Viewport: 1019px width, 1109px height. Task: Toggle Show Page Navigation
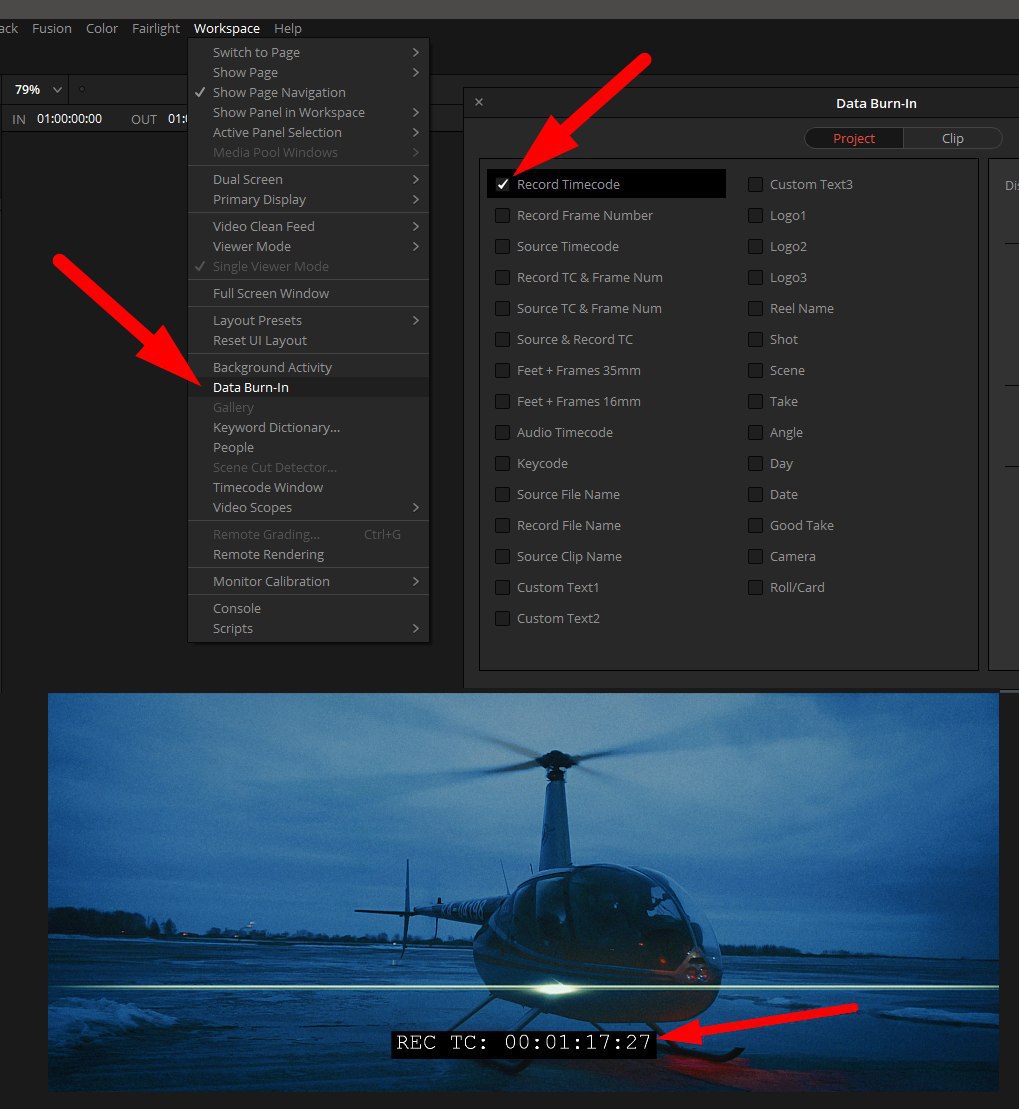click(x=308, y=92)
